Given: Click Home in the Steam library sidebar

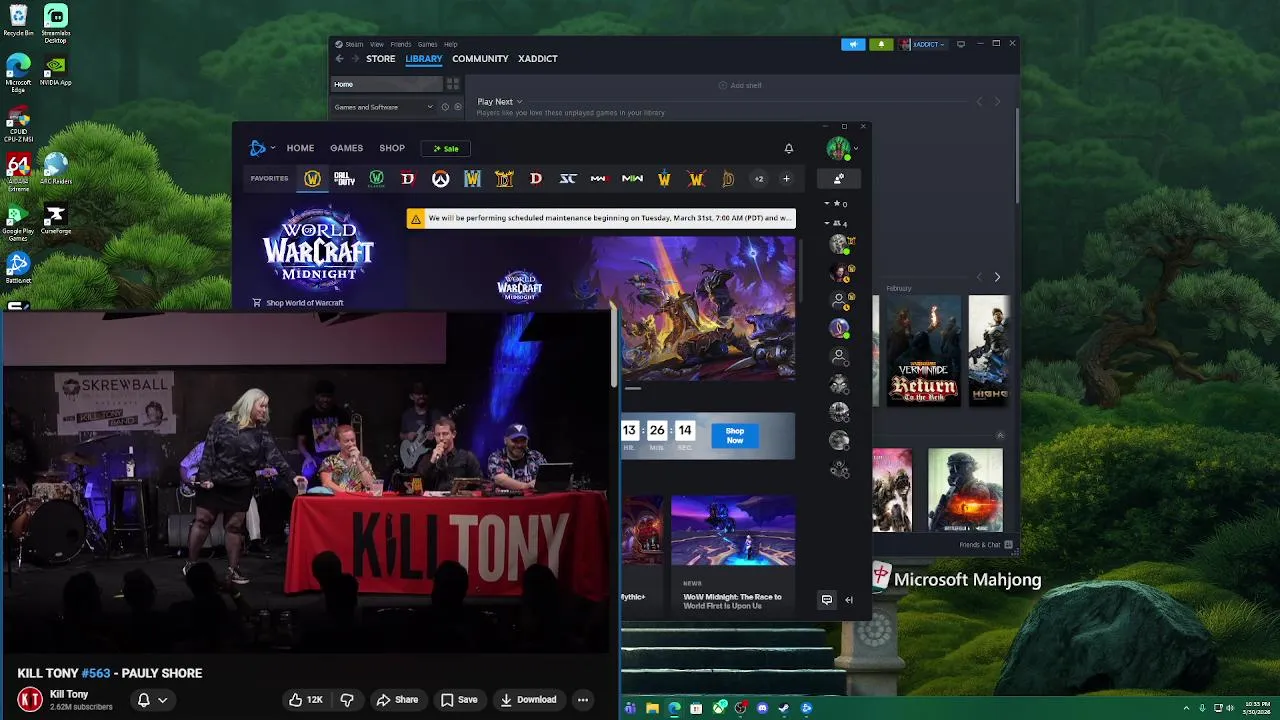Looking at the screenshot, I should tap(388, 85).
